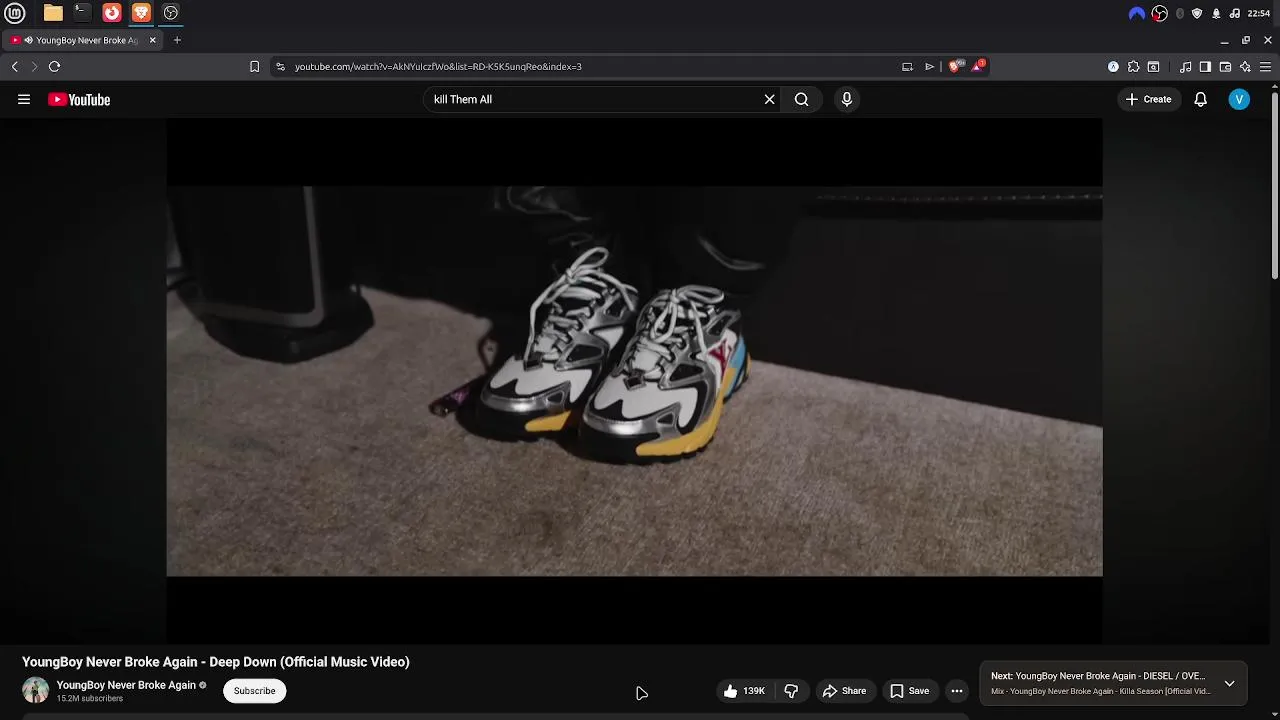Click the 'Next: ... DIESEL / OVE...' playlist text

point(1098,676)
